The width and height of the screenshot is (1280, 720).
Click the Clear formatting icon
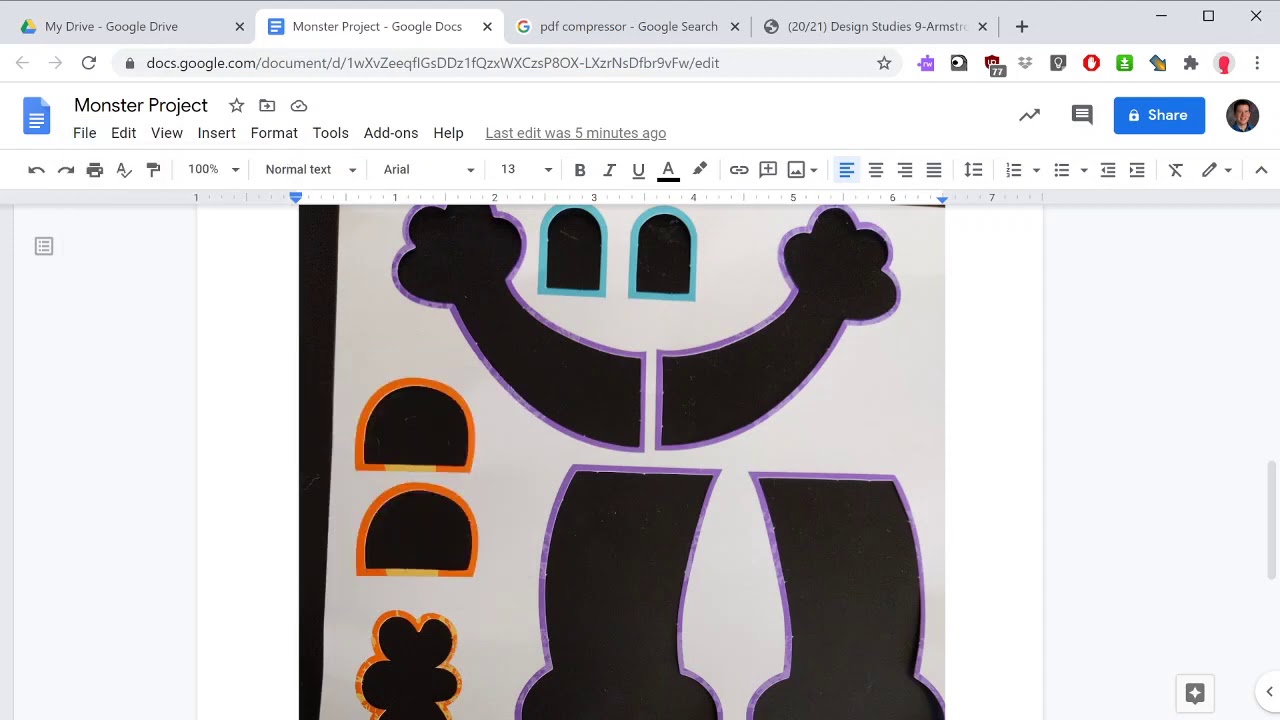pos(1176,170)
